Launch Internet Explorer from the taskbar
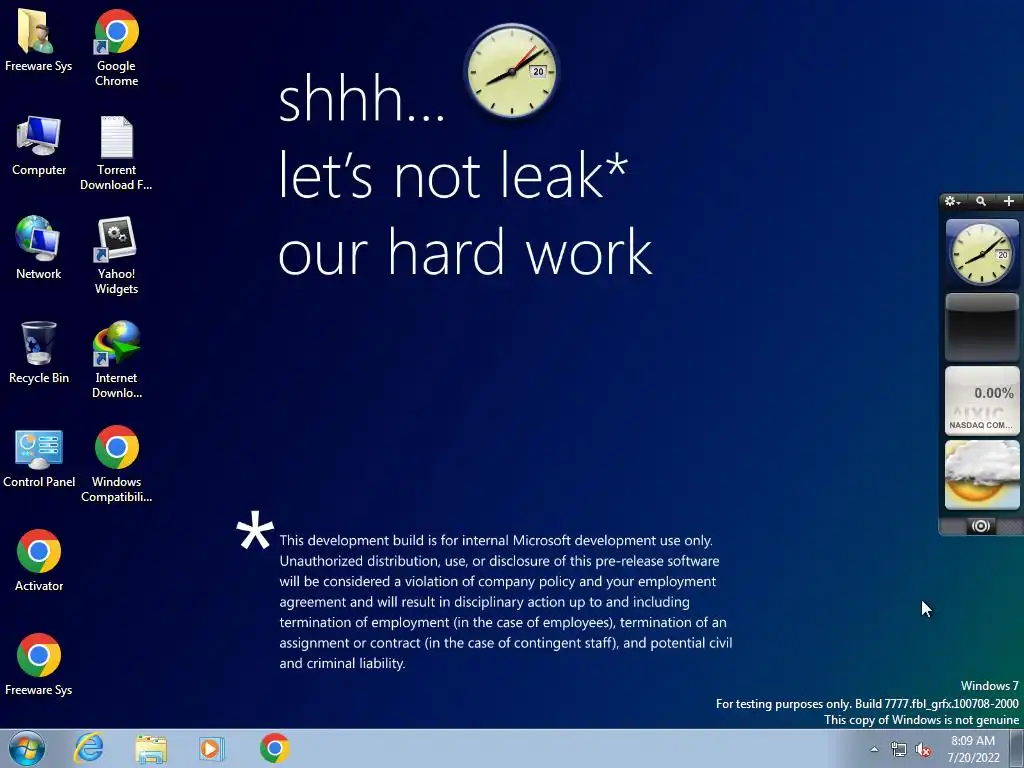 coord(89,748)
